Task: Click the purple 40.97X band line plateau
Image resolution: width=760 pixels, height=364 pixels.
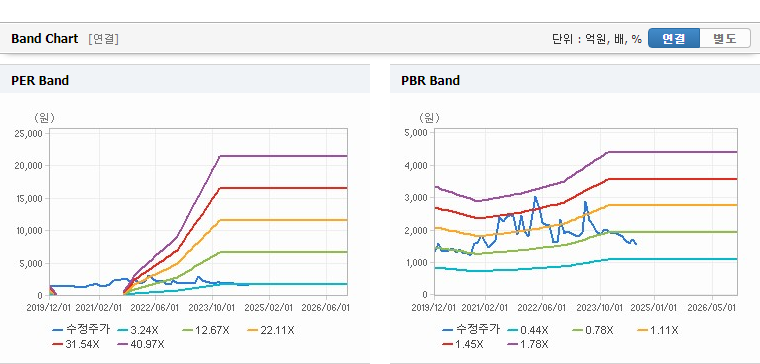Action: [284, 156]
